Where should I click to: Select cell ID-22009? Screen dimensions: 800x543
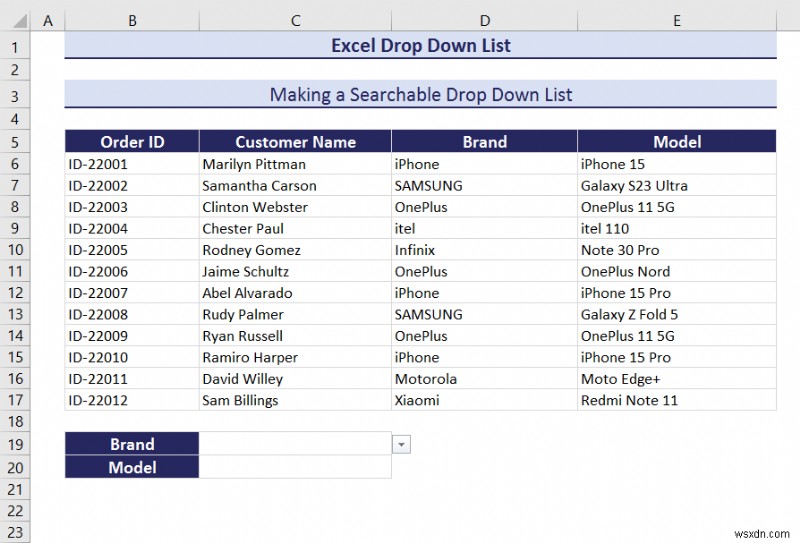[x=132, y=335]
